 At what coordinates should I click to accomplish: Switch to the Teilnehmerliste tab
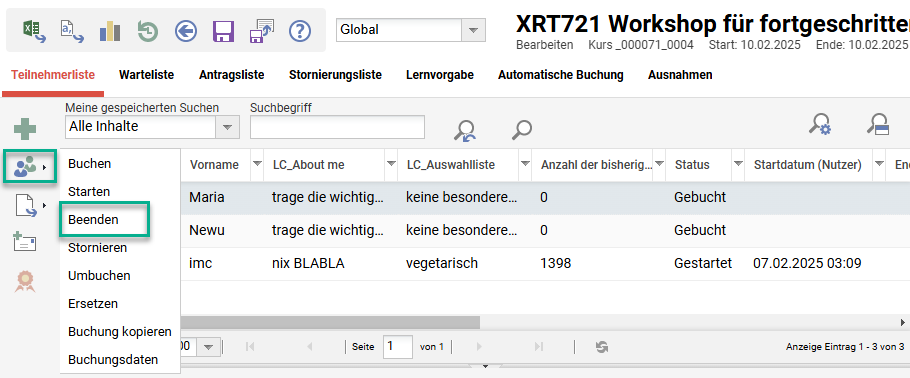53,75
